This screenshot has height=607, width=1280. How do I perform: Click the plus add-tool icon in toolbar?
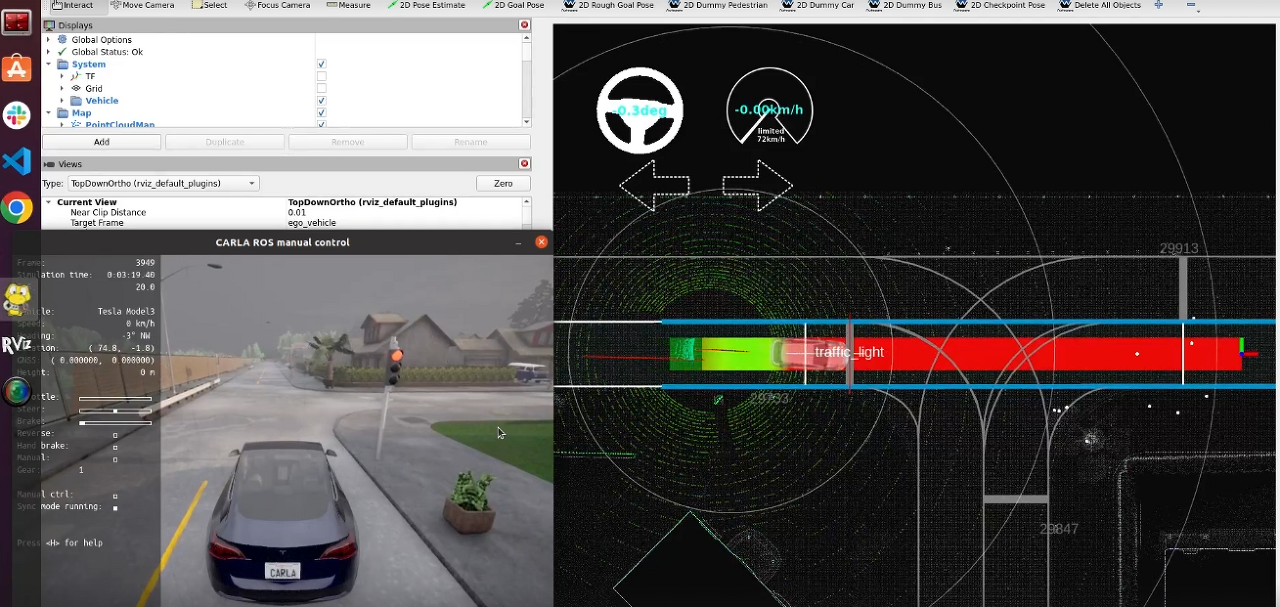1158,5
